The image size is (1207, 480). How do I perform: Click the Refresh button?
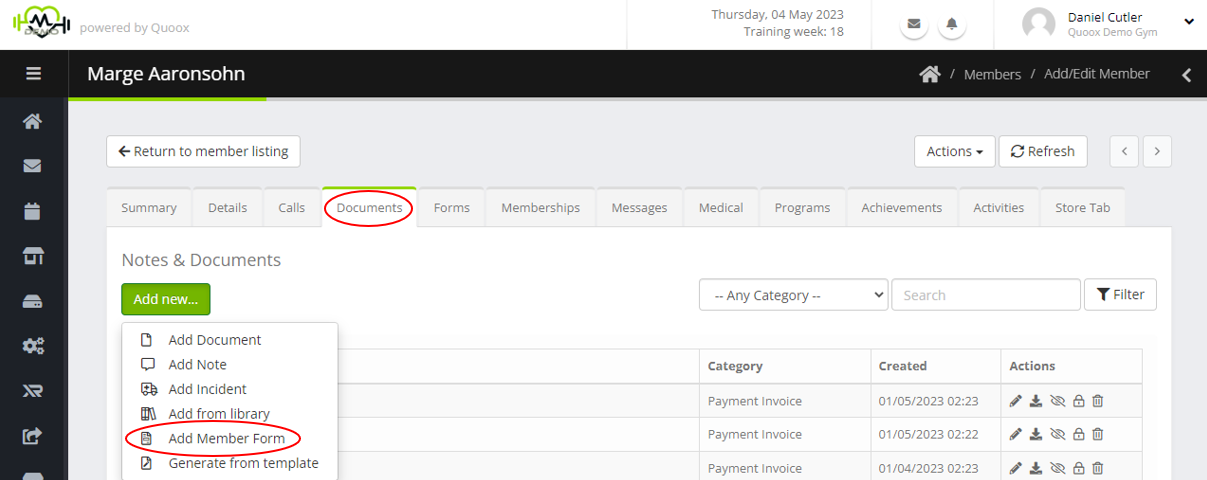[1043, 151]
